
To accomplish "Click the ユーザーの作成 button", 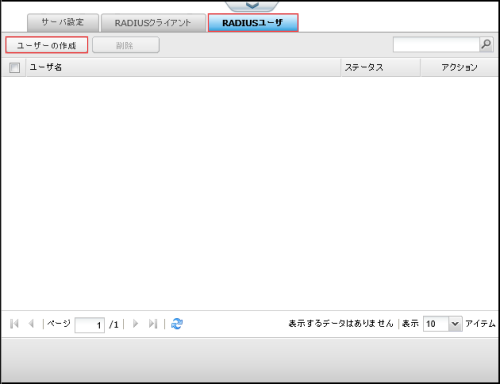I will (x=47, y=45).
